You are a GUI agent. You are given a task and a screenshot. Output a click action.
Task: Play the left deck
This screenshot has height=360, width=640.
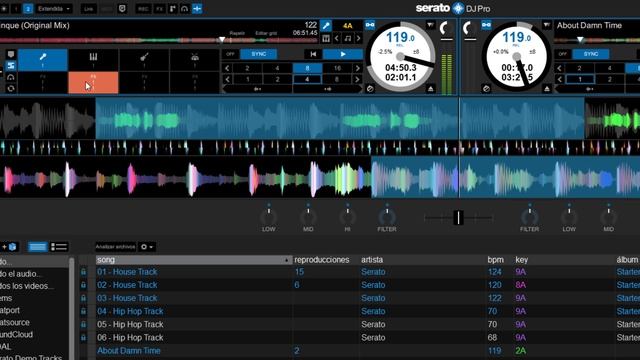343,54
